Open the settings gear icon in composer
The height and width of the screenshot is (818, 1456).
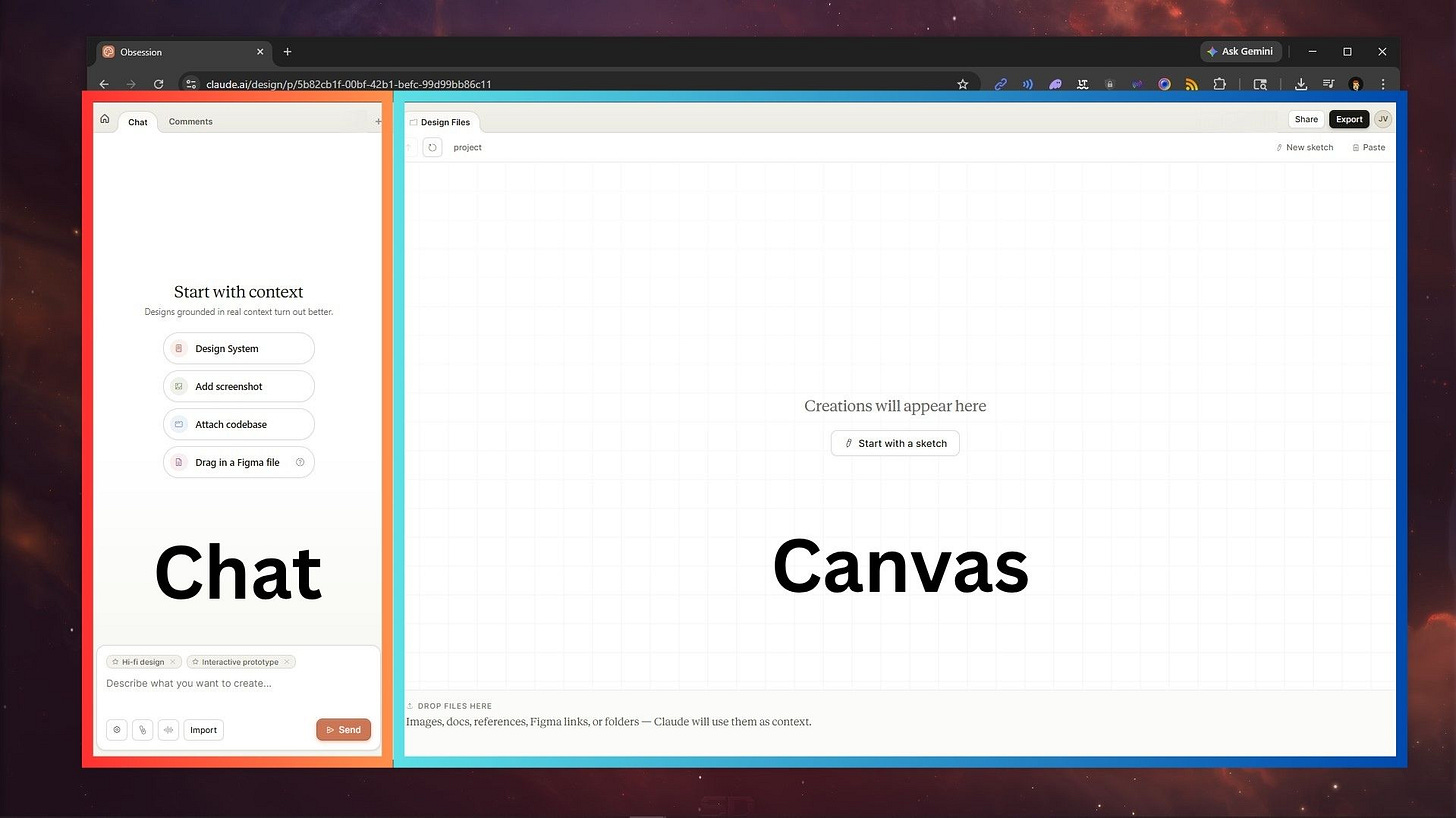[117, 730]
